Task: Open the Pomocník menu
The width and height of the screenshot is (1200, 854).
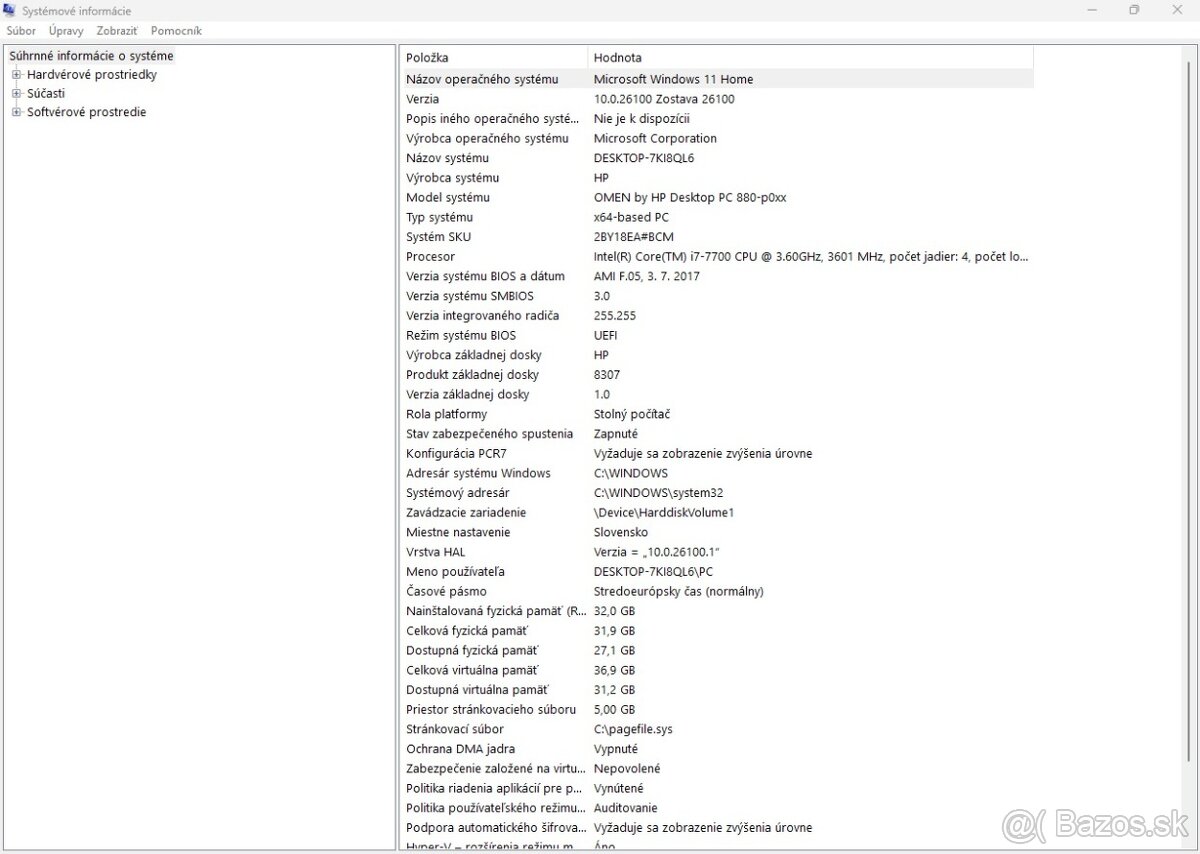Action: 176,31
